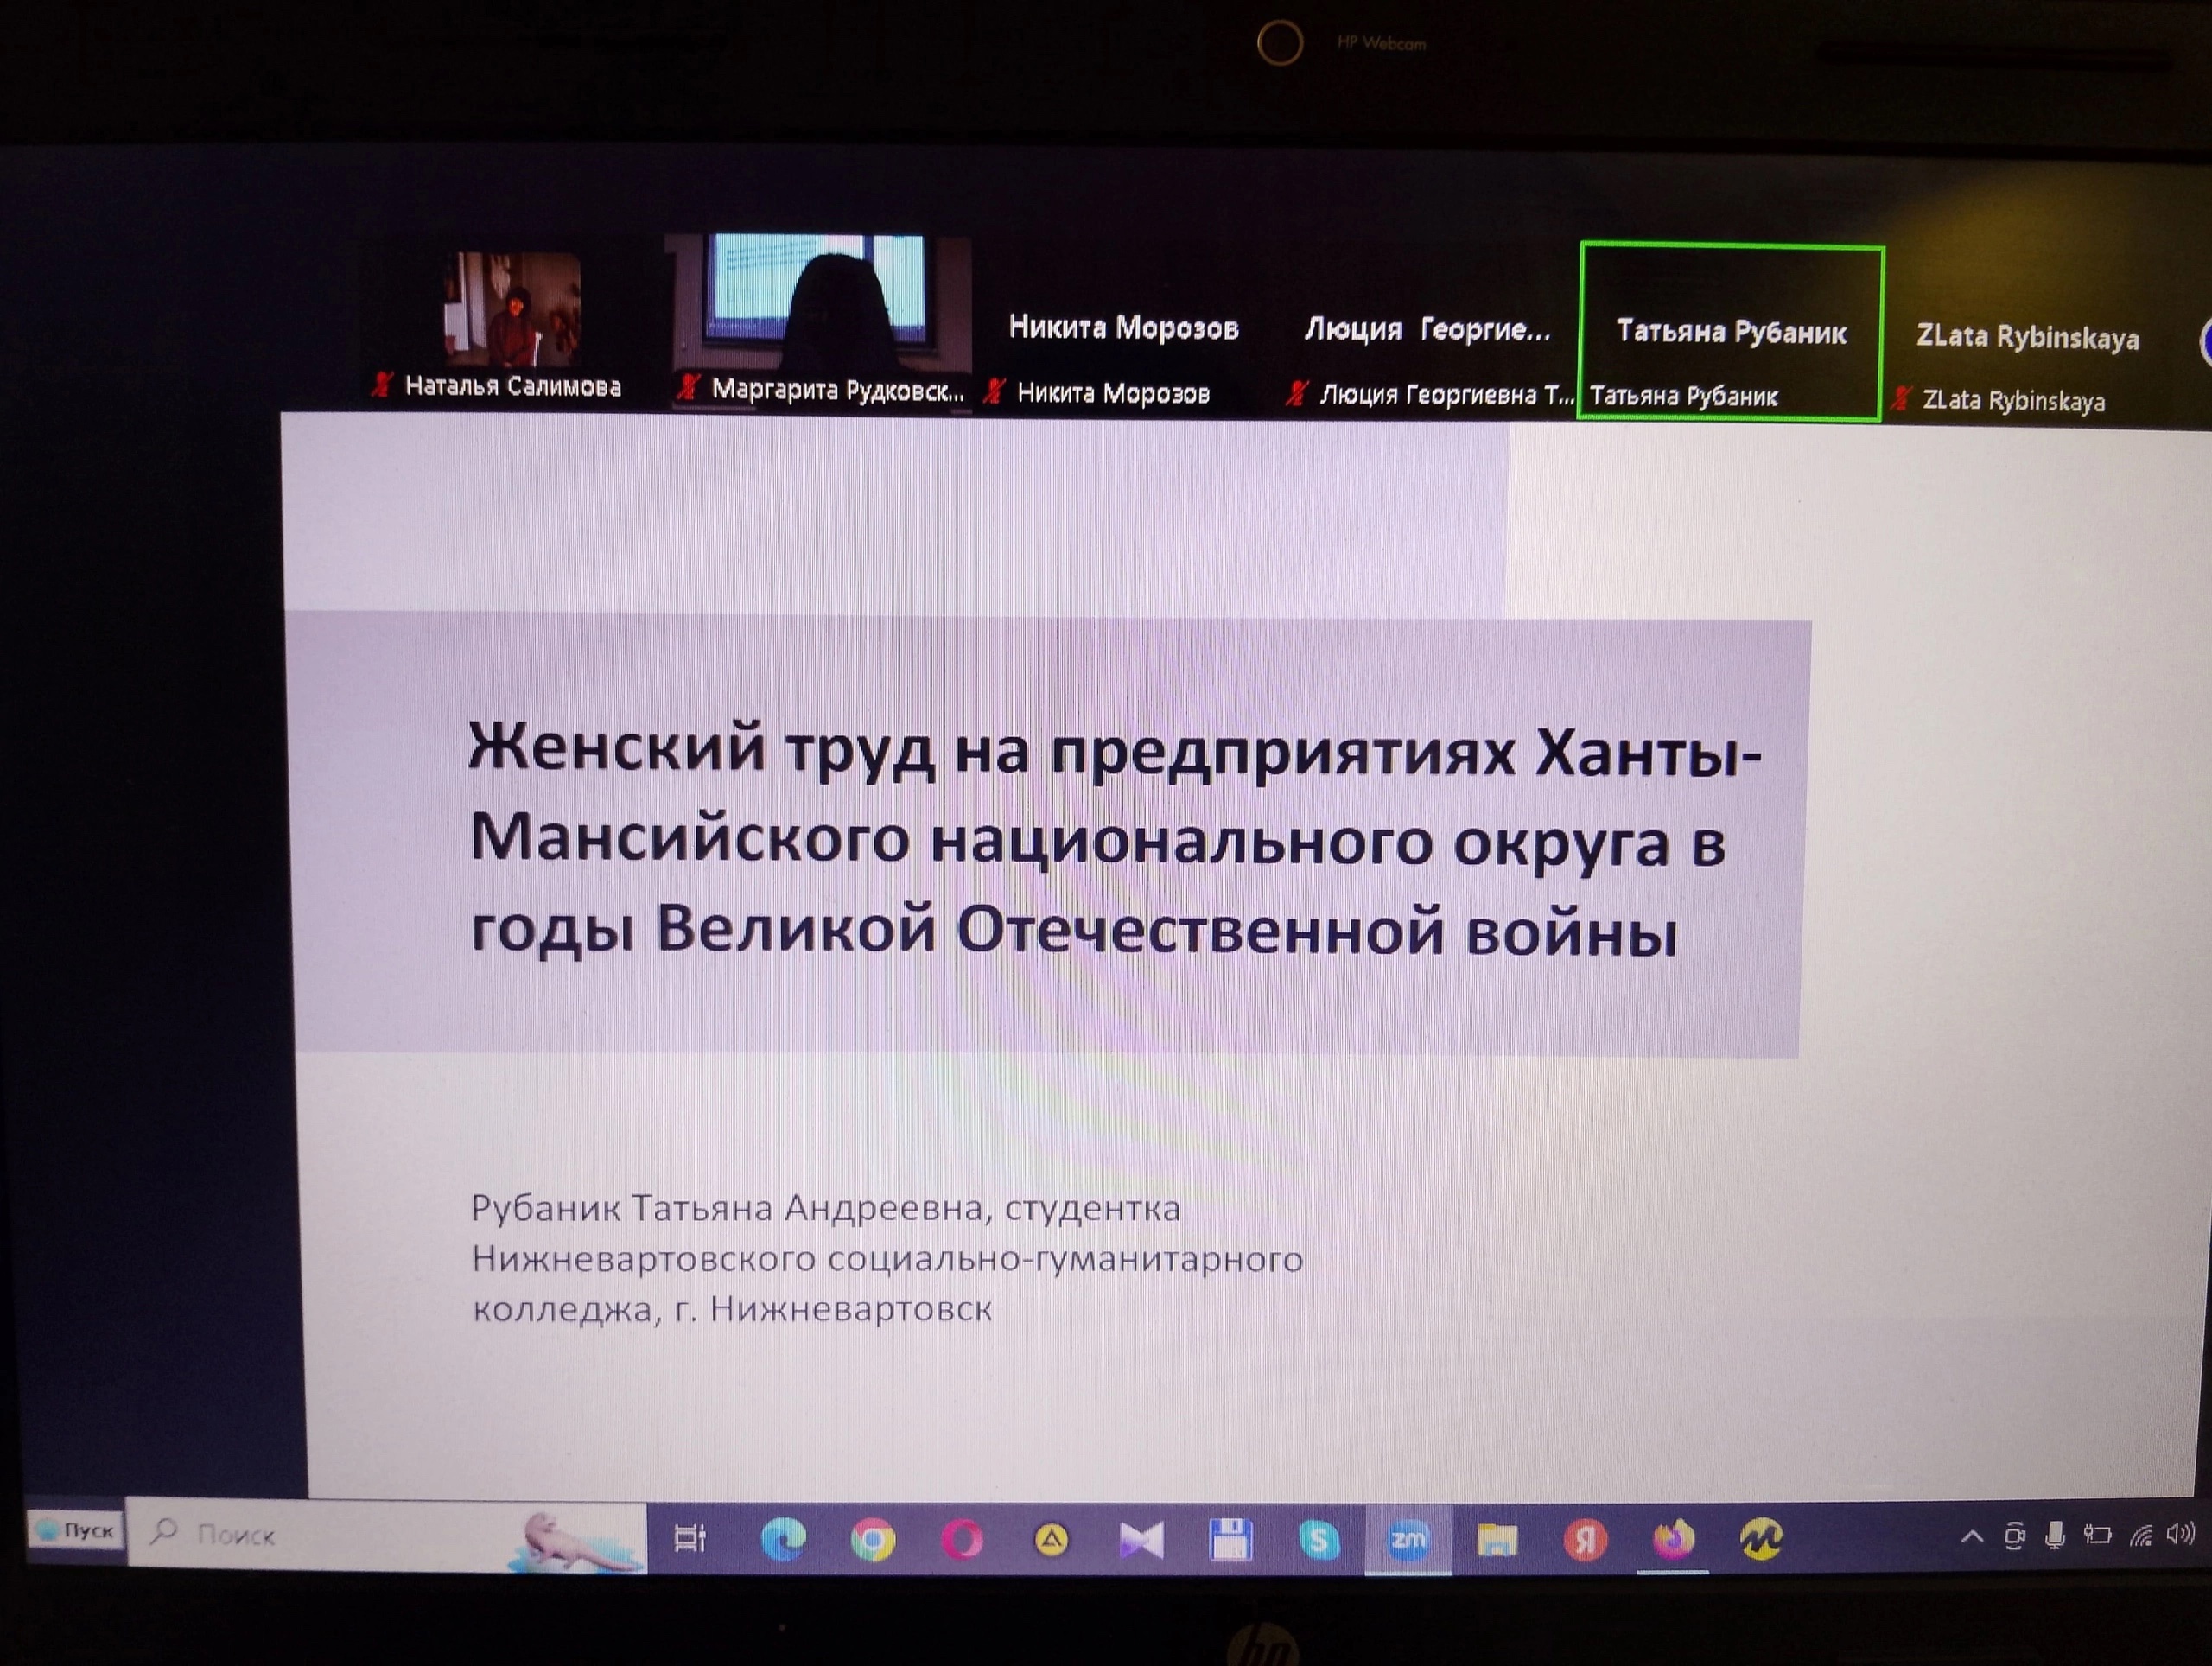Screen dimensions: 2212x1666
Task: Open Task View on taskbar
Action: click(690, 1538)
